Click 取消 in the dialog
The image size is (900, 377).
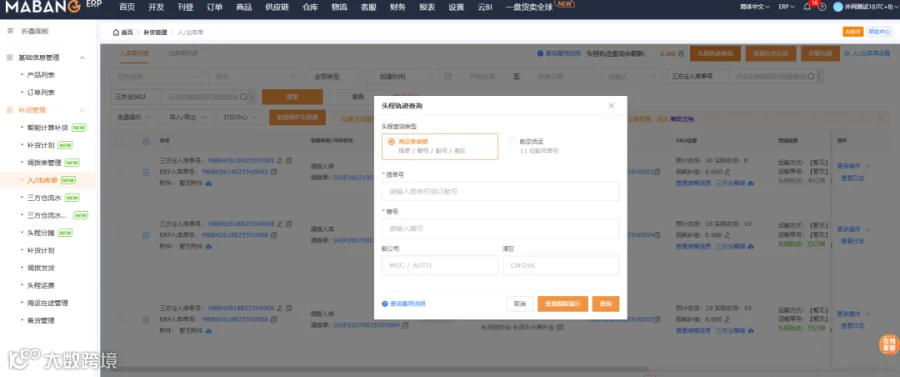(520, 304)
